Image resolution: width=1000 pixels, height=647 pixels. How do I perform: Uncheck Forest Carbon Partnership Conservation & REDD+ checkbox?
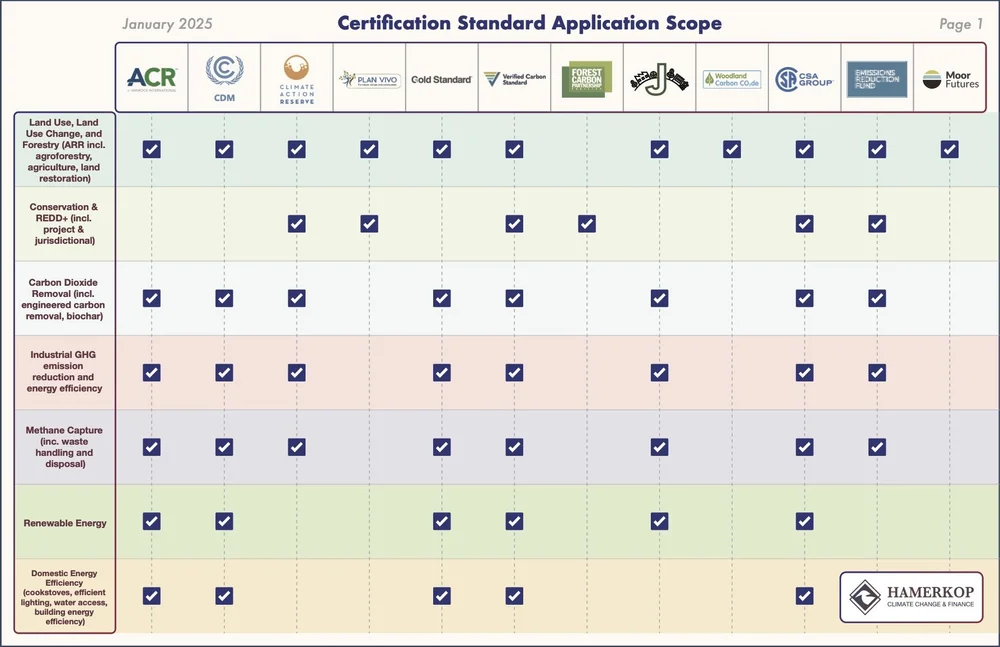pos(587,224)
